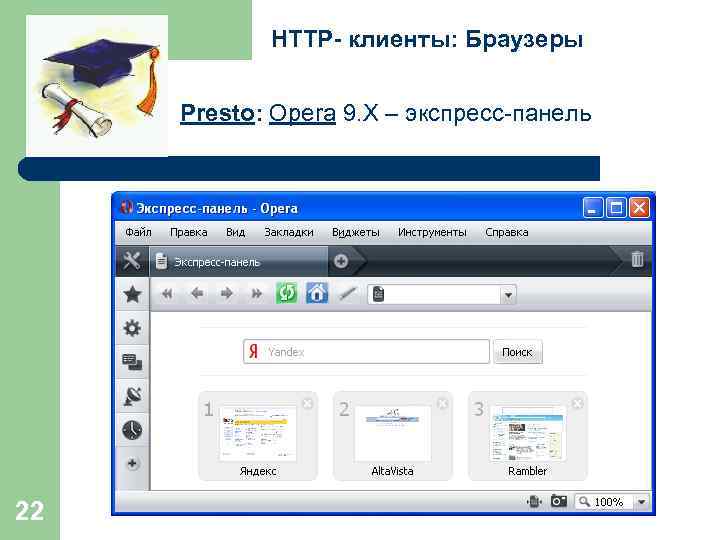
Task: Go to the Home page
Action: pyautogui.click(x=317, y=293)
